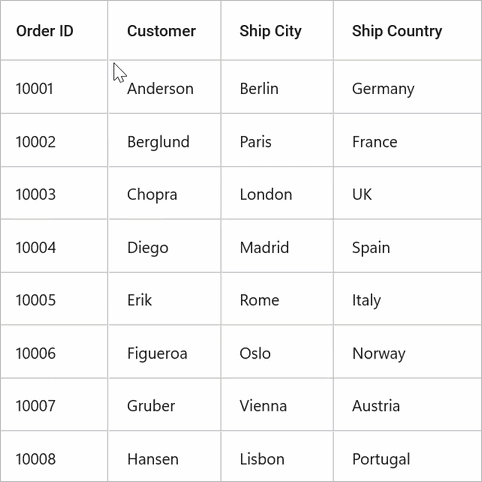Click the Vienna city cell
The height and width of the screenshot is (482, 482).
point(277,404)
